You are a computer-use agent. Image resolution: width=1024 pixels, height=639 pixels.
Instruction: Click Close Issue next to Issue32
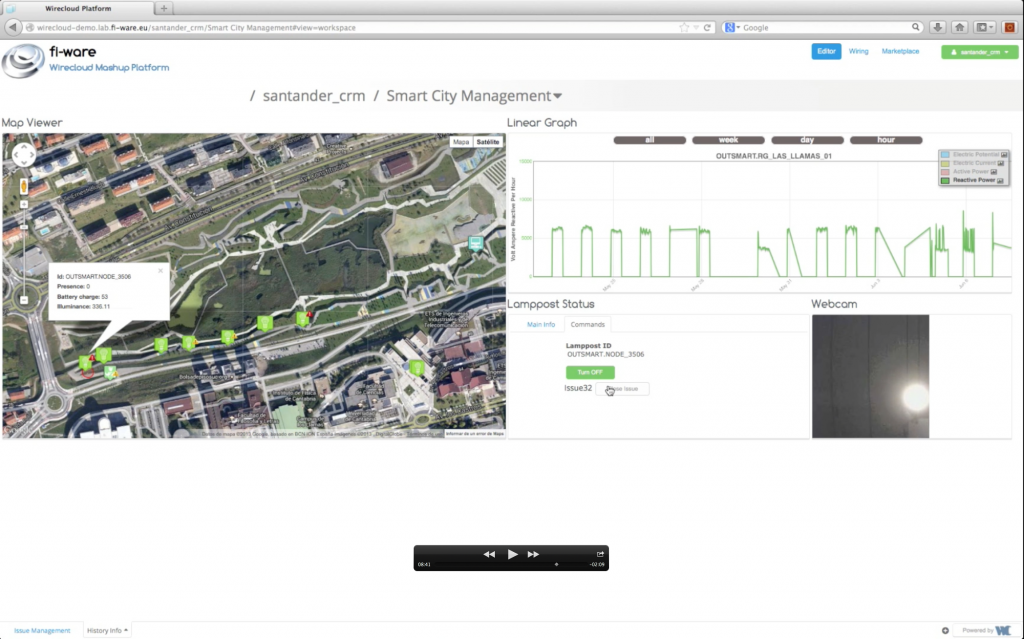(x=622, y=388)
